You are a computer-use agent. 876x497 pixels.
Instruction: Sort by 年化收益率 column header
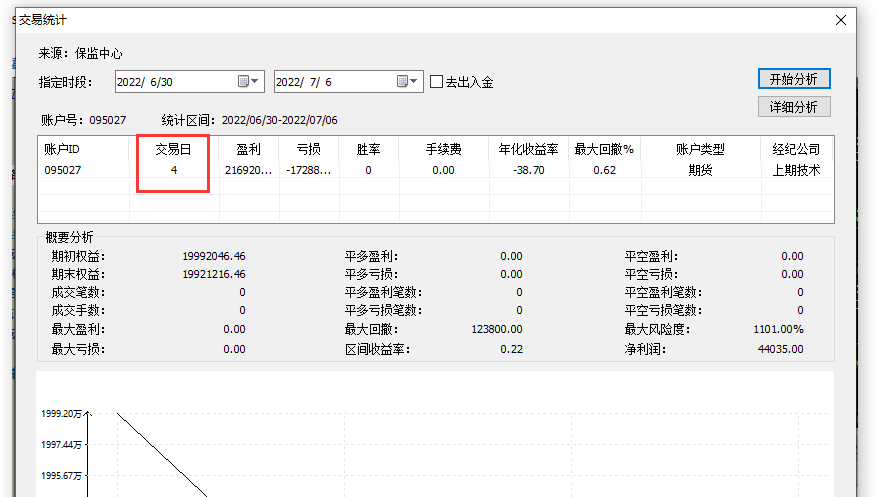529,149
